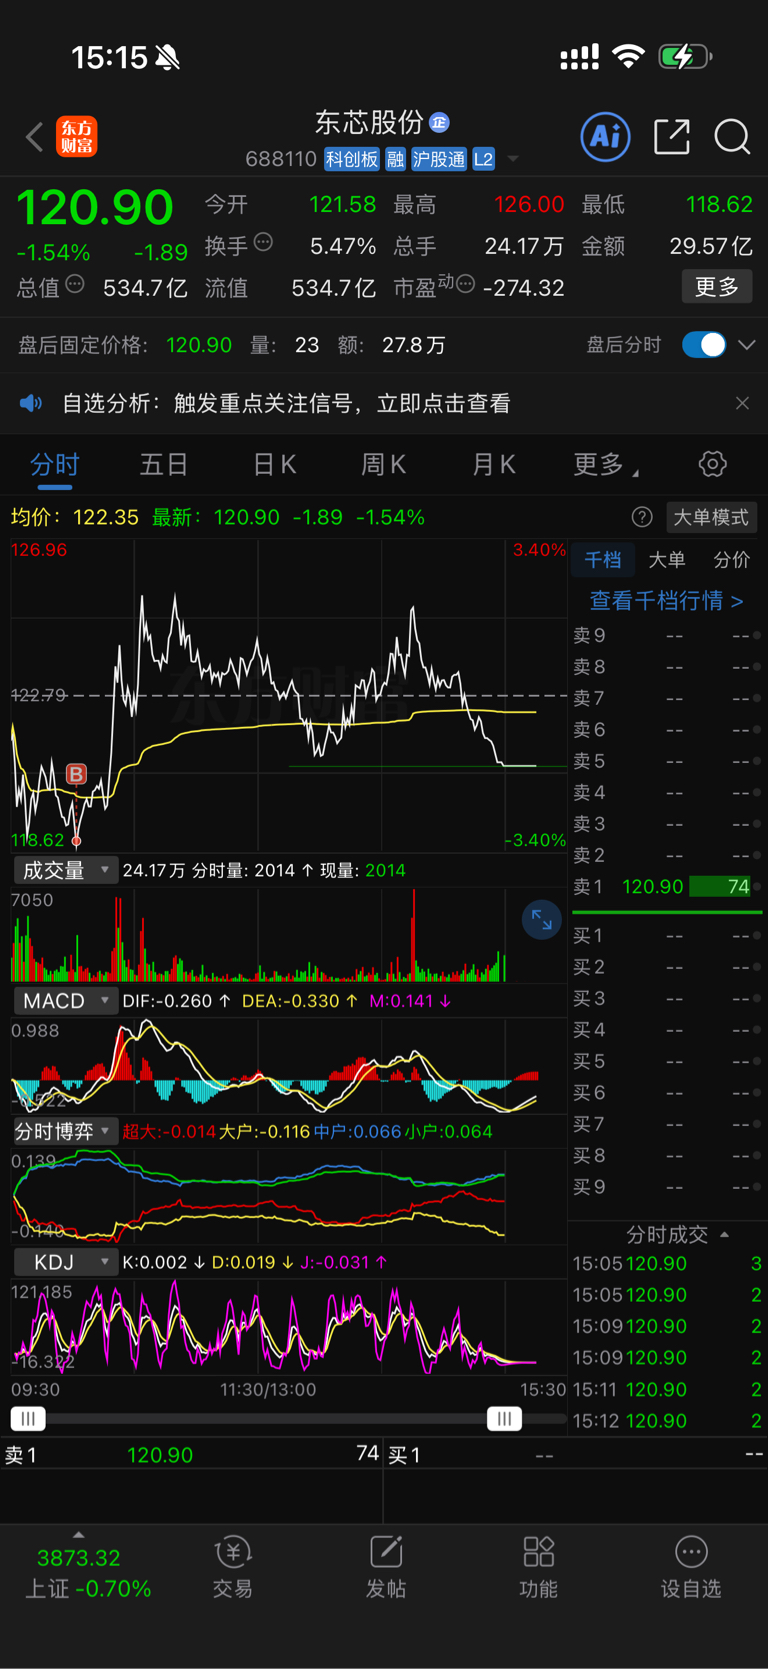Screen dimensions: 768x1669
Task: Expand chart to fullscreen icon
Action: [542, 920]
